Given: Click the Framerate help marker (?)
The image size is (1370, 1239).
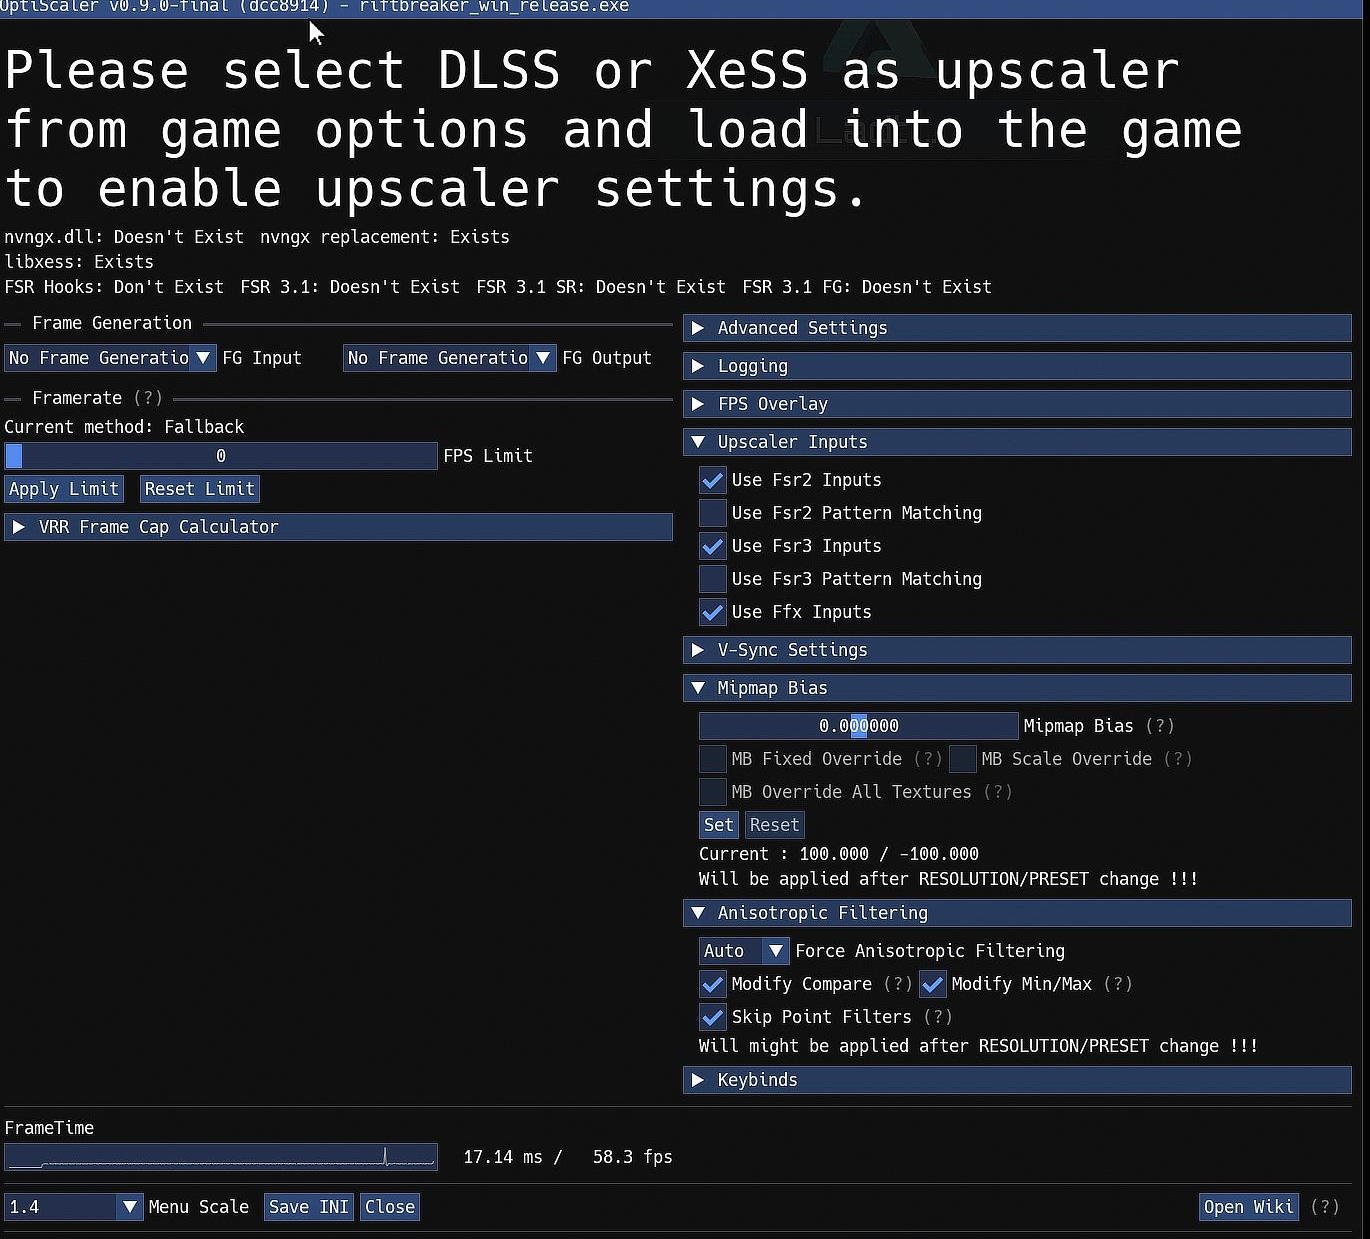Looking at the screenshot, I should click(x=148, y=398).
